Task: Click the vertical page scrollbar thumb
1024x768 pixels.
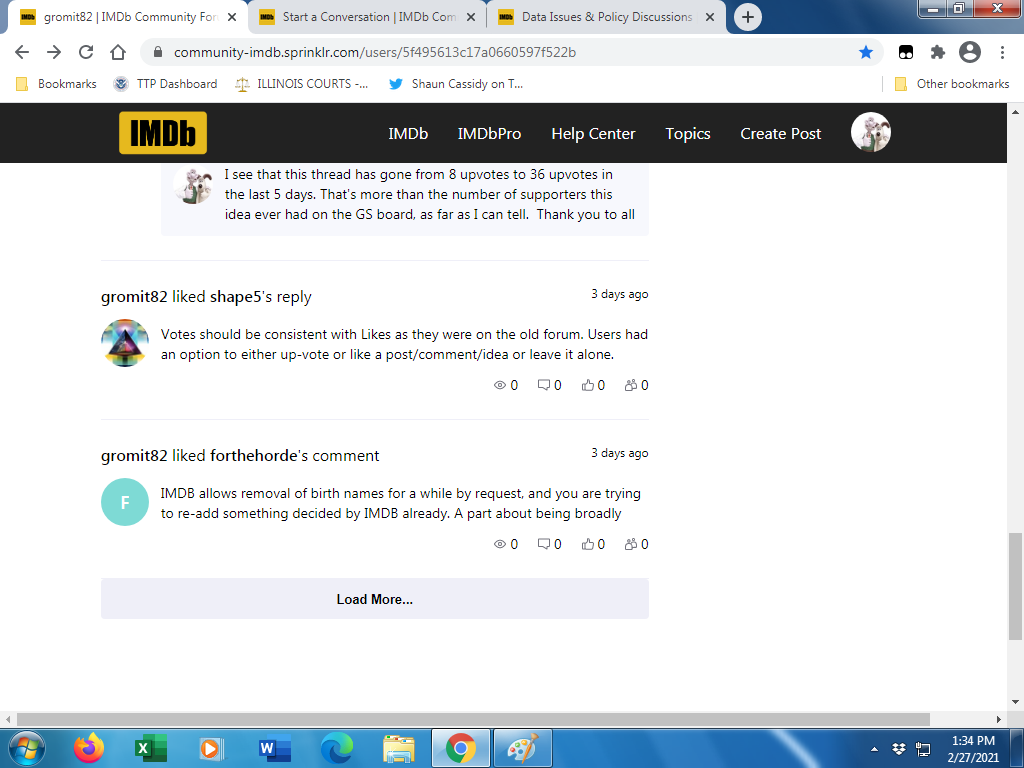Action: point(1015,586)
